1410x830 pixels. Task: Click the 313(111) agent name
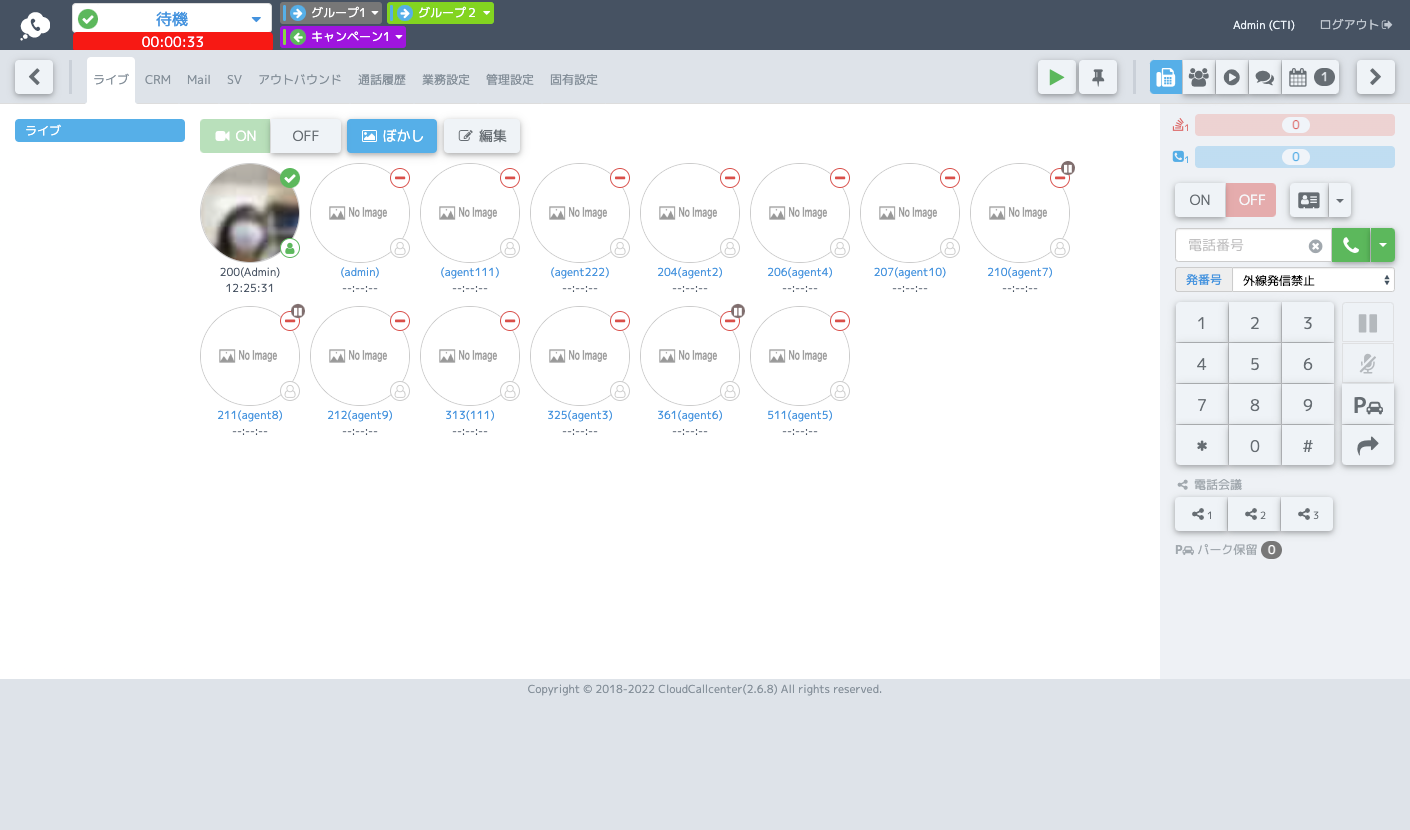[x=470, y=415]
